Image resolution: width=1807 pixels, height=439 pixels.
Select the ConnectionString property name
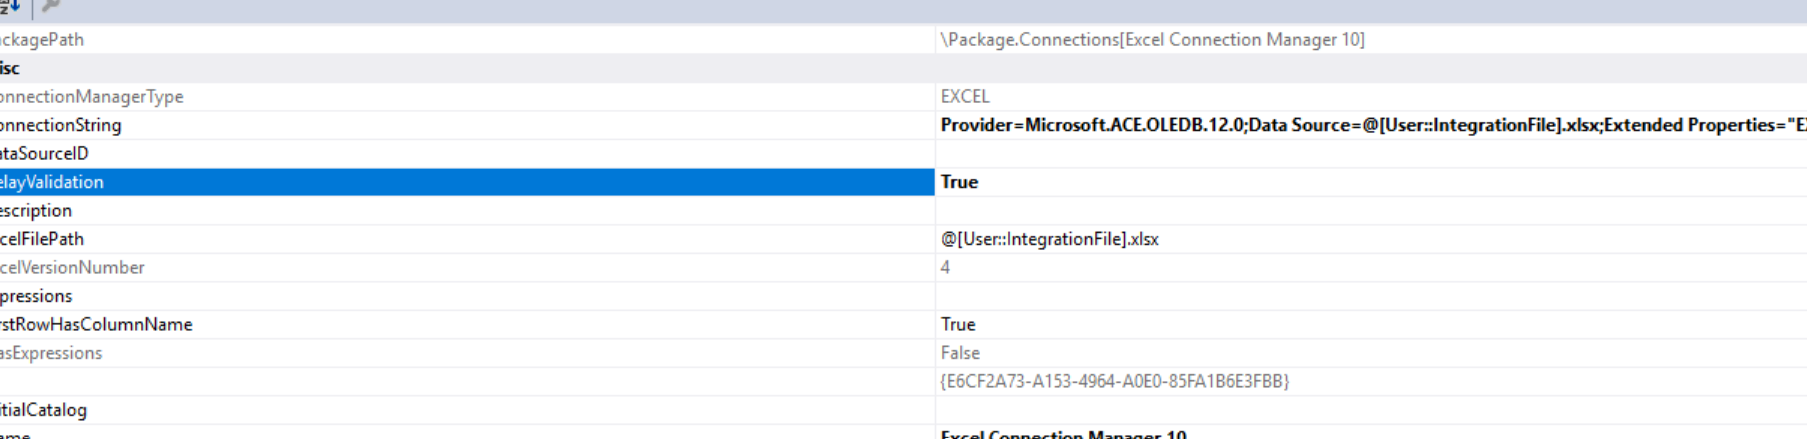(61, 125)
